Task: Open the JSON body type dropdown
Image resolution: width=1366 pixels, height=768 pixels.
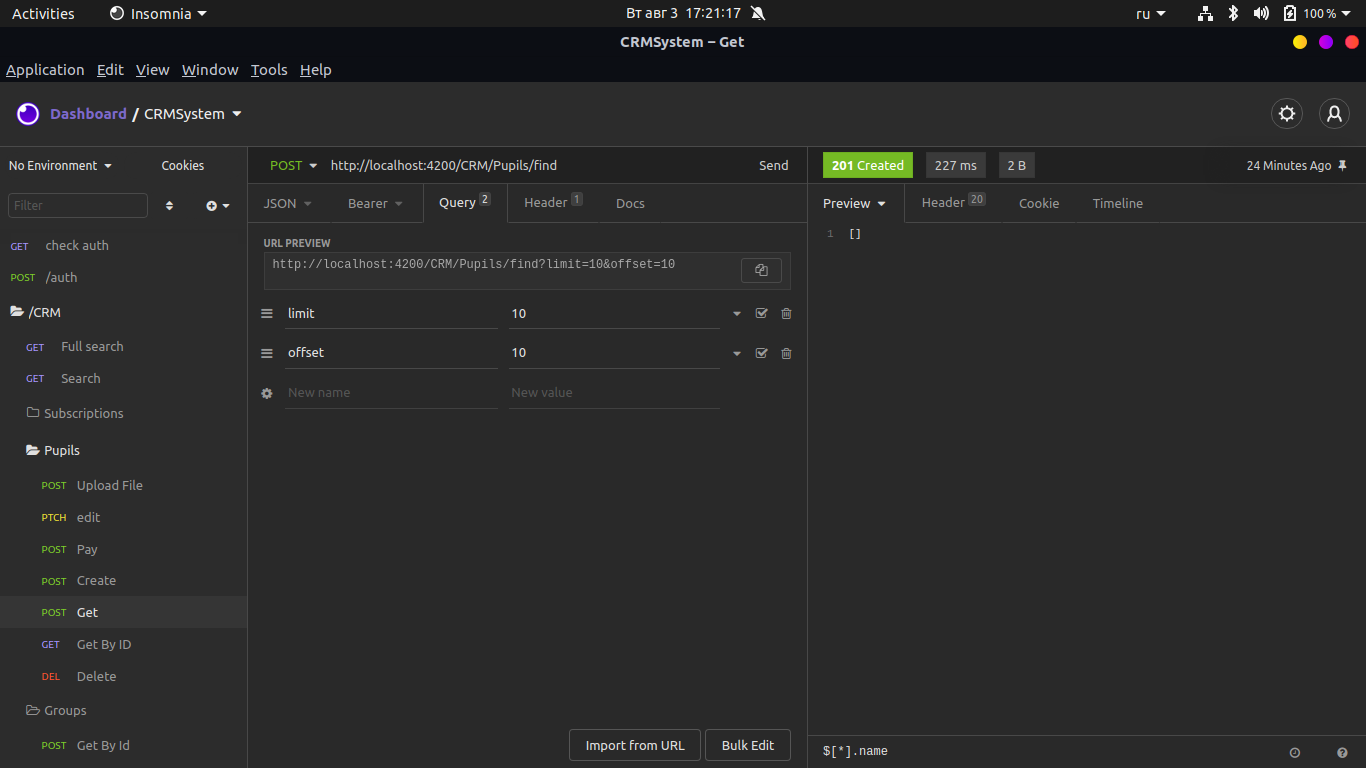Action: (288, 203)
